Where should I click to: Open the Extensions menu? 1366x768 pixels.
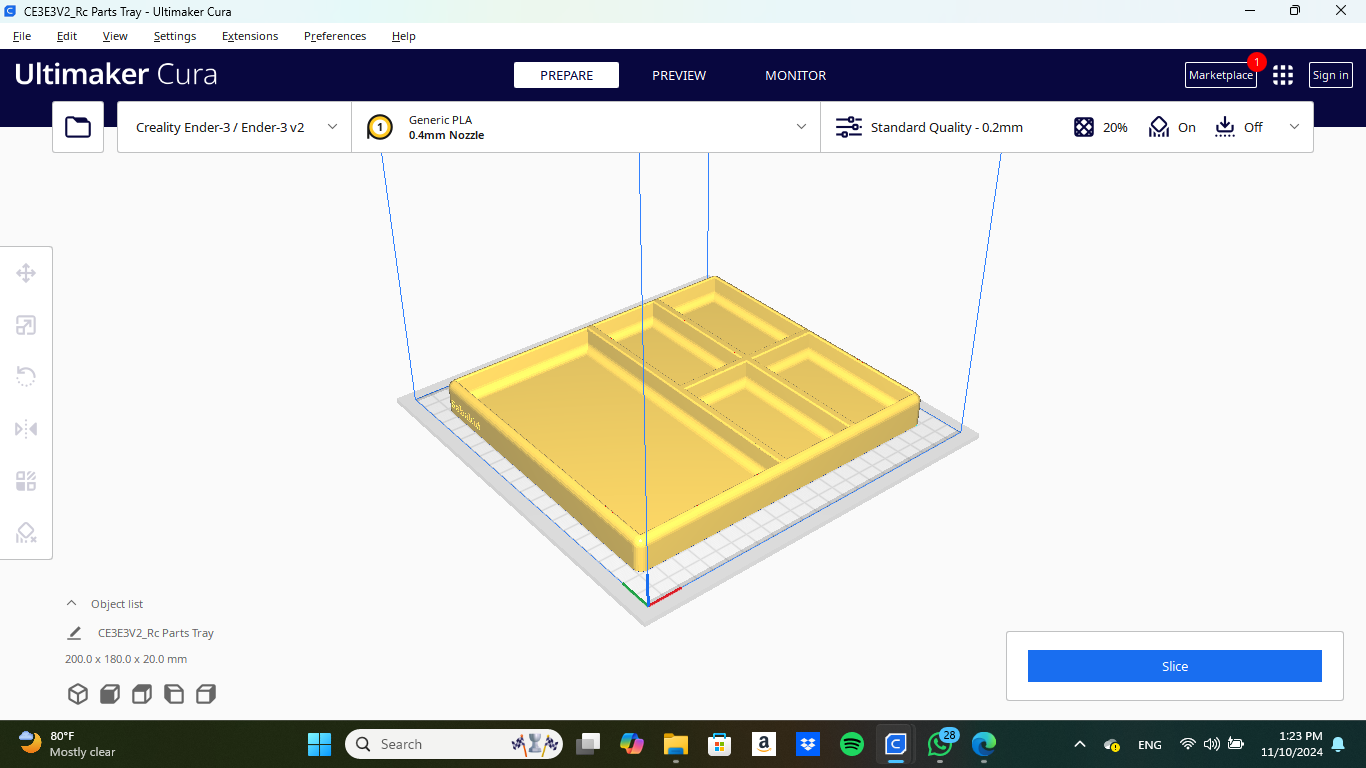(x=250, y=36)
